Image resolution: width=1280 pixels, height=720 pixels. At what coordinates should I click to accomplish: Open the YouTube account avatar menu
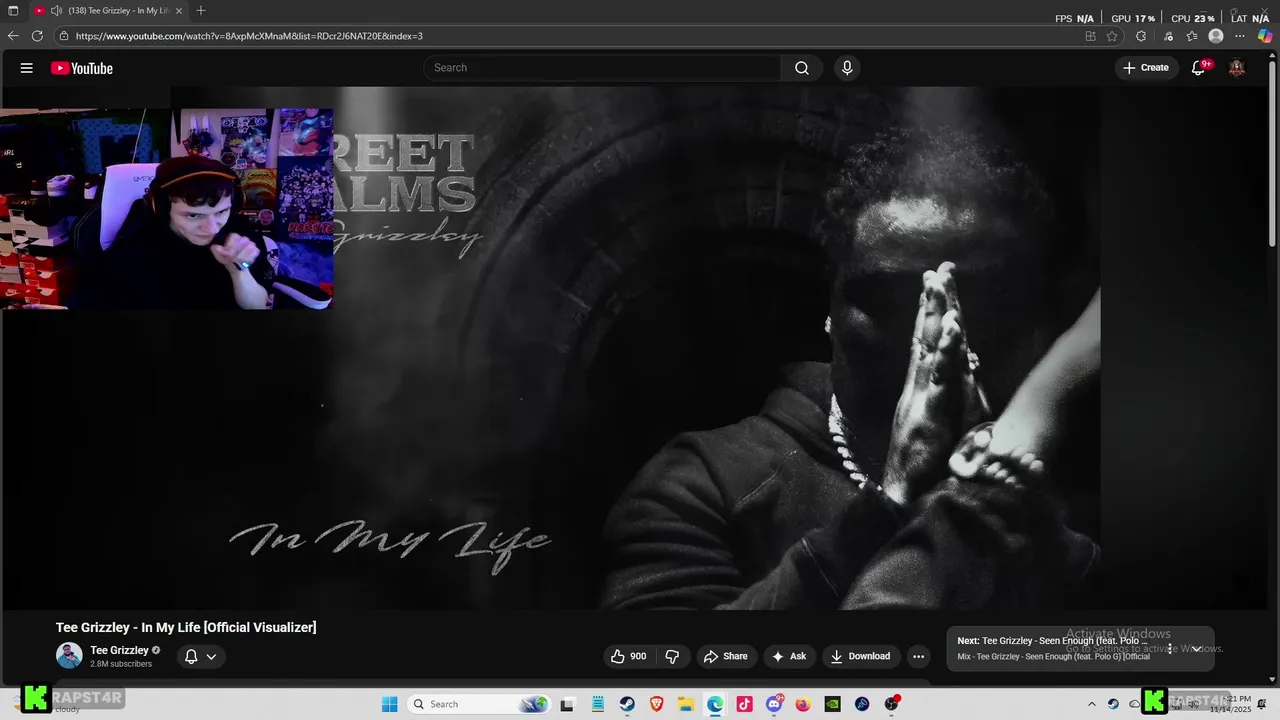[1237, 68]
